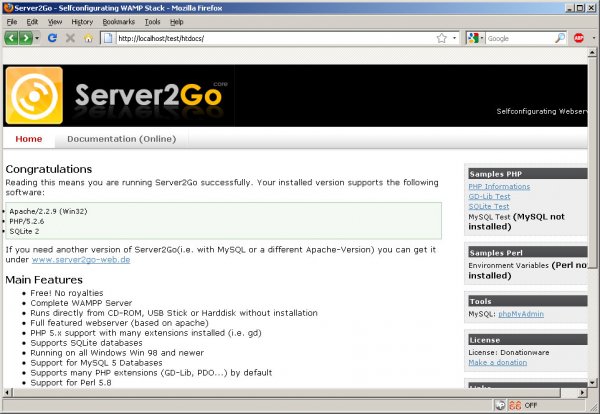The height and width of the screenshot is (414, 600).
Task: Open the back/forward history dropdown
Action: (x=37, y=38)
